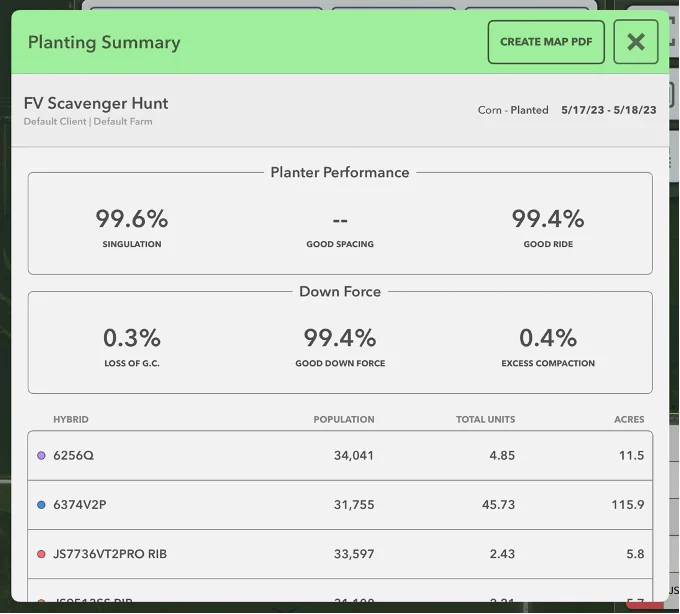
Task: Click the ACRES column header
Action: tap(629, 419)
